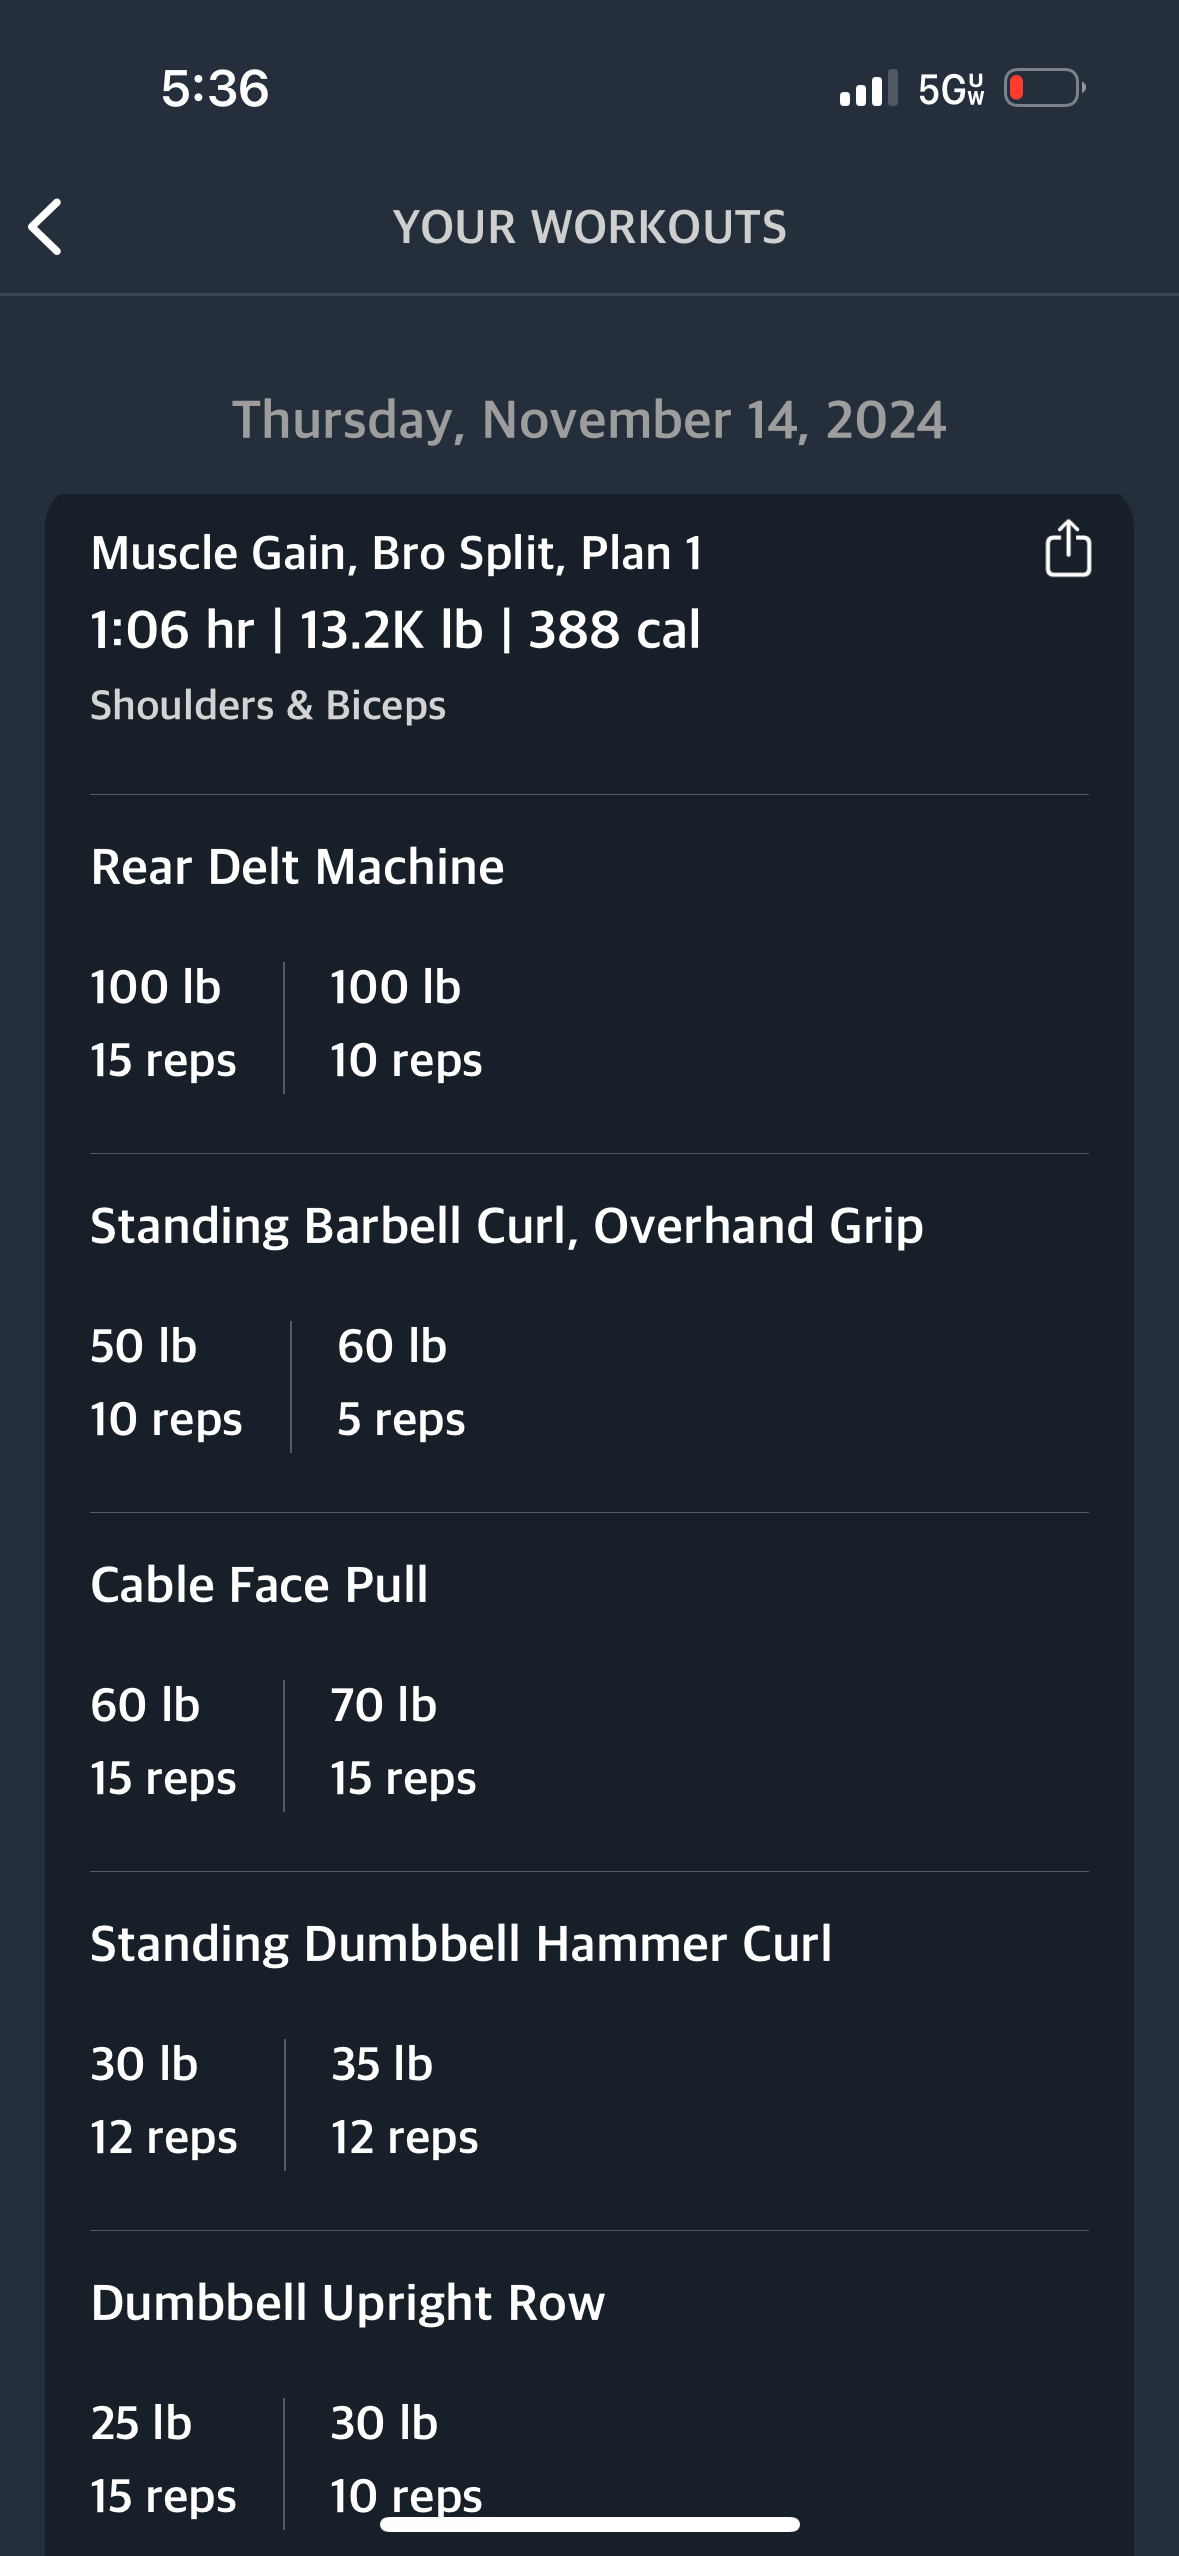Screen dimensions: 1179x2556
Task: Tap the 5G network indicator
Action: pyautogui.click(x=951, y=89)
